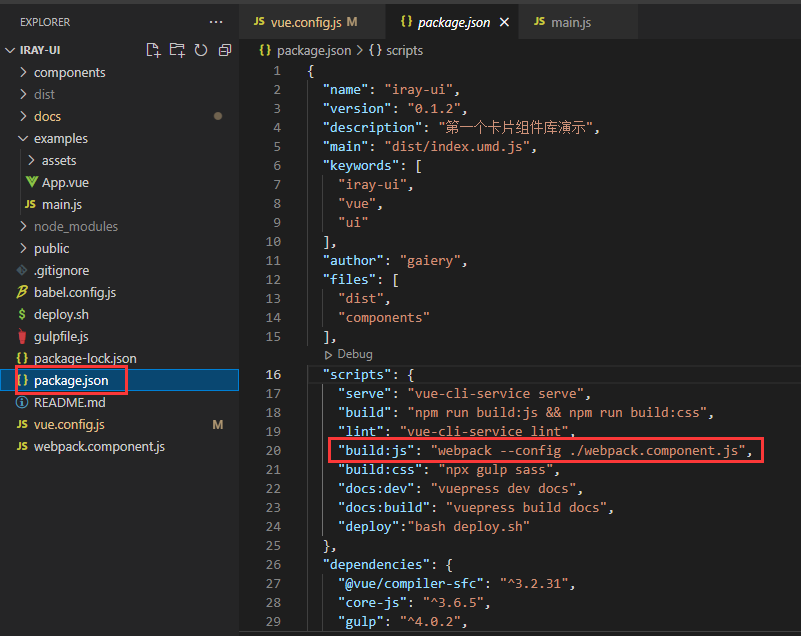Click package.json in the breadcrumb

tap(314, 51)
